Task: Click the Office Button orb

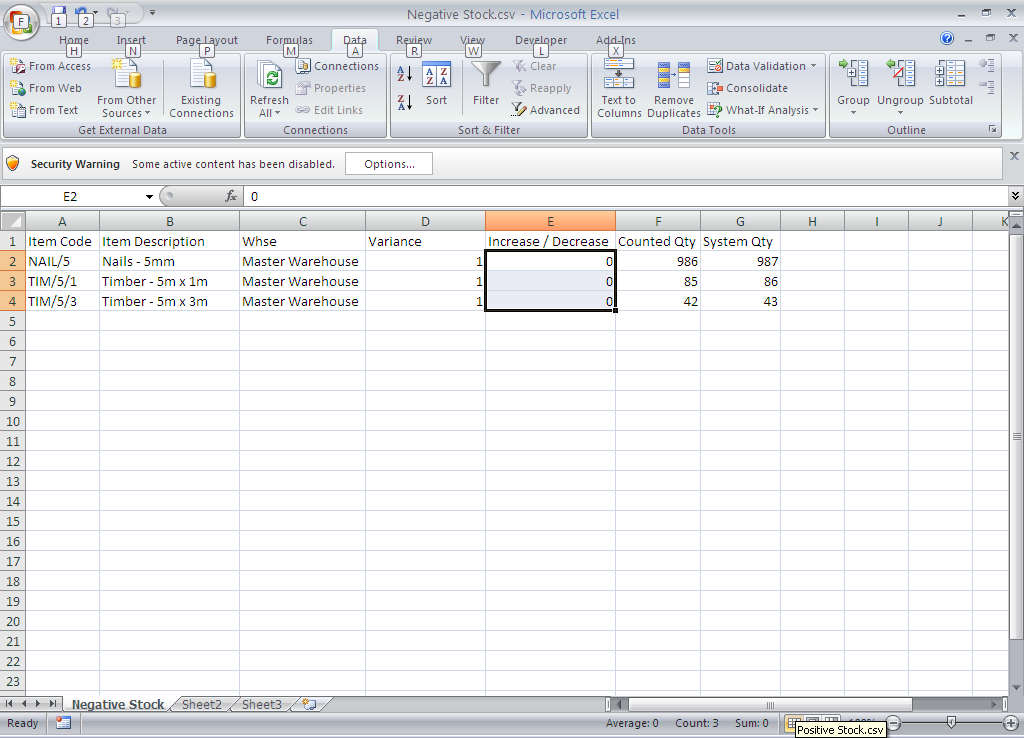Action: click(x=21, y=20)
